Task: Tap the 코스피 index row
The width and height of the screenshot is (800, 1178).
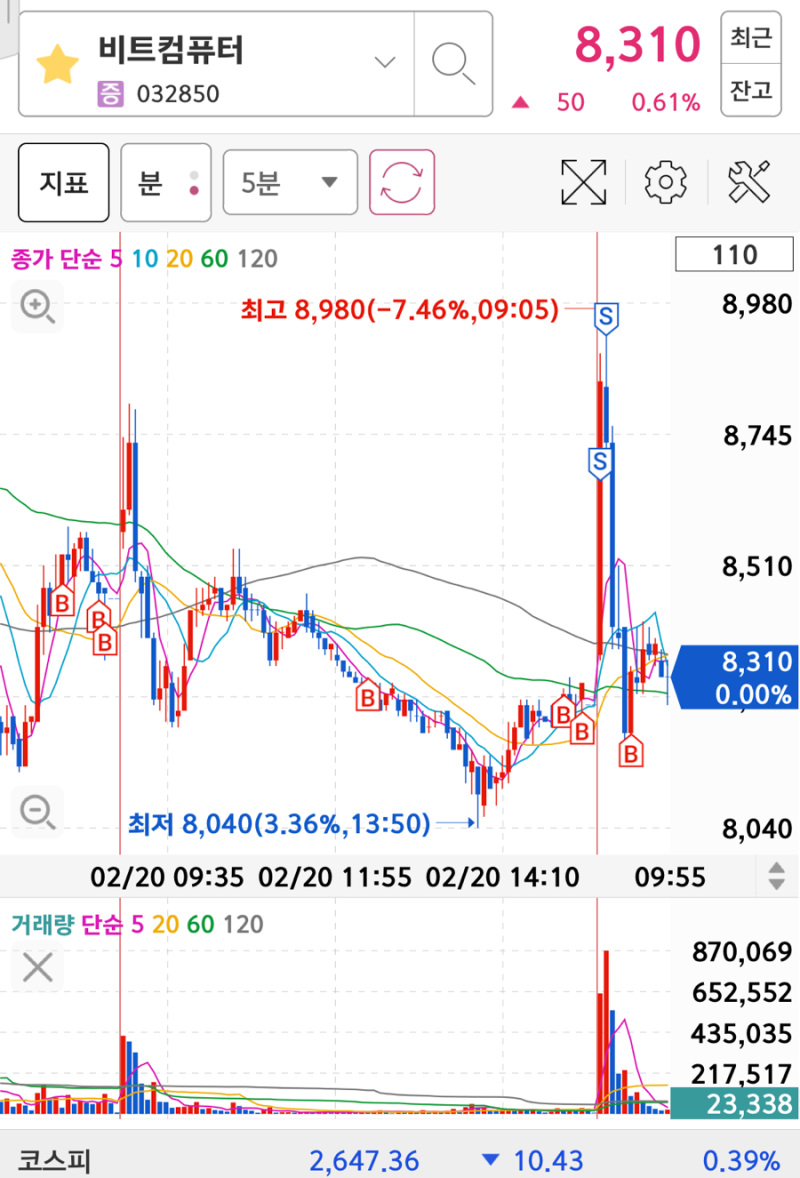Action: pyautogui.click(x=400, y=1160)
